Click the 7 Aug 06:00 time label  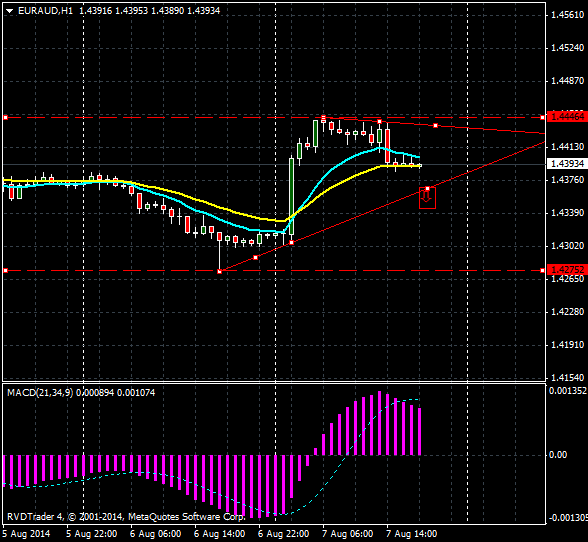pos(348,533)
